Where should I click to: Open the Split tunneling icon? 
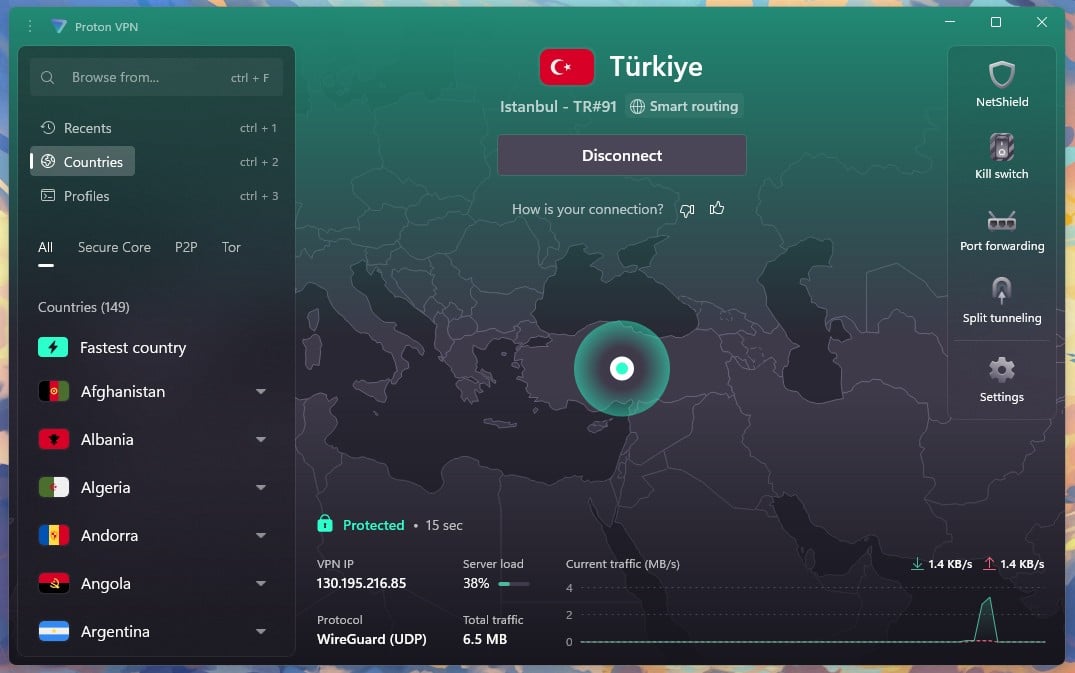click(x=1002, y=291)
